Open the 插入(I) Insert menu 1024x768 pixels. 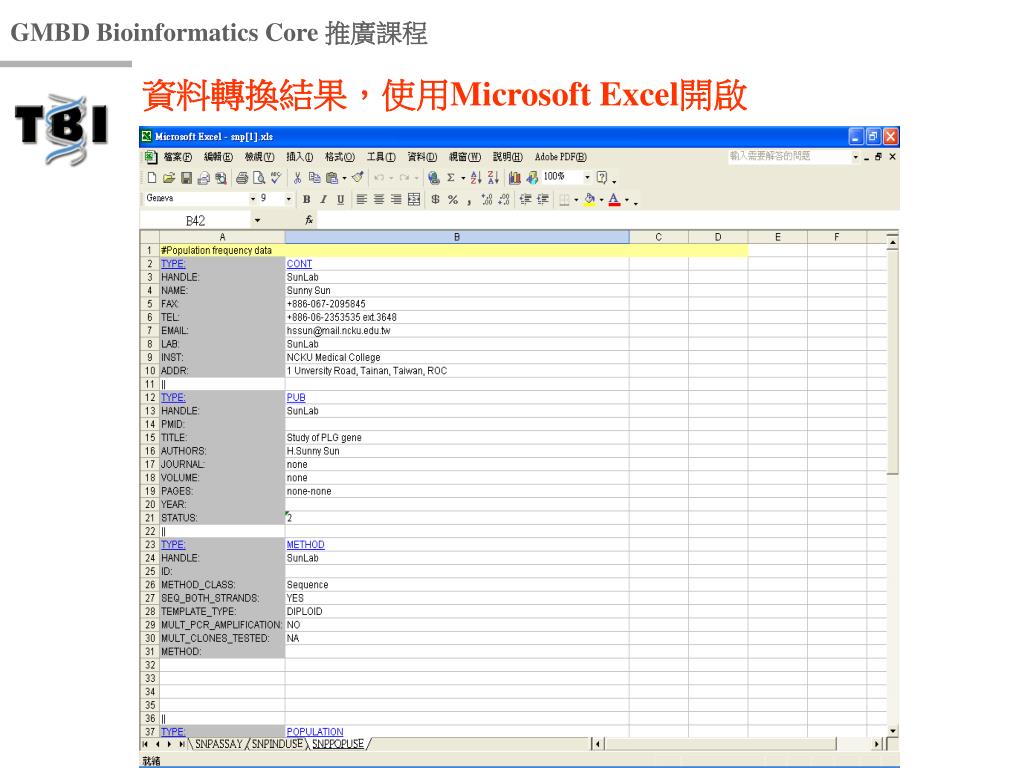coord(300,157)
